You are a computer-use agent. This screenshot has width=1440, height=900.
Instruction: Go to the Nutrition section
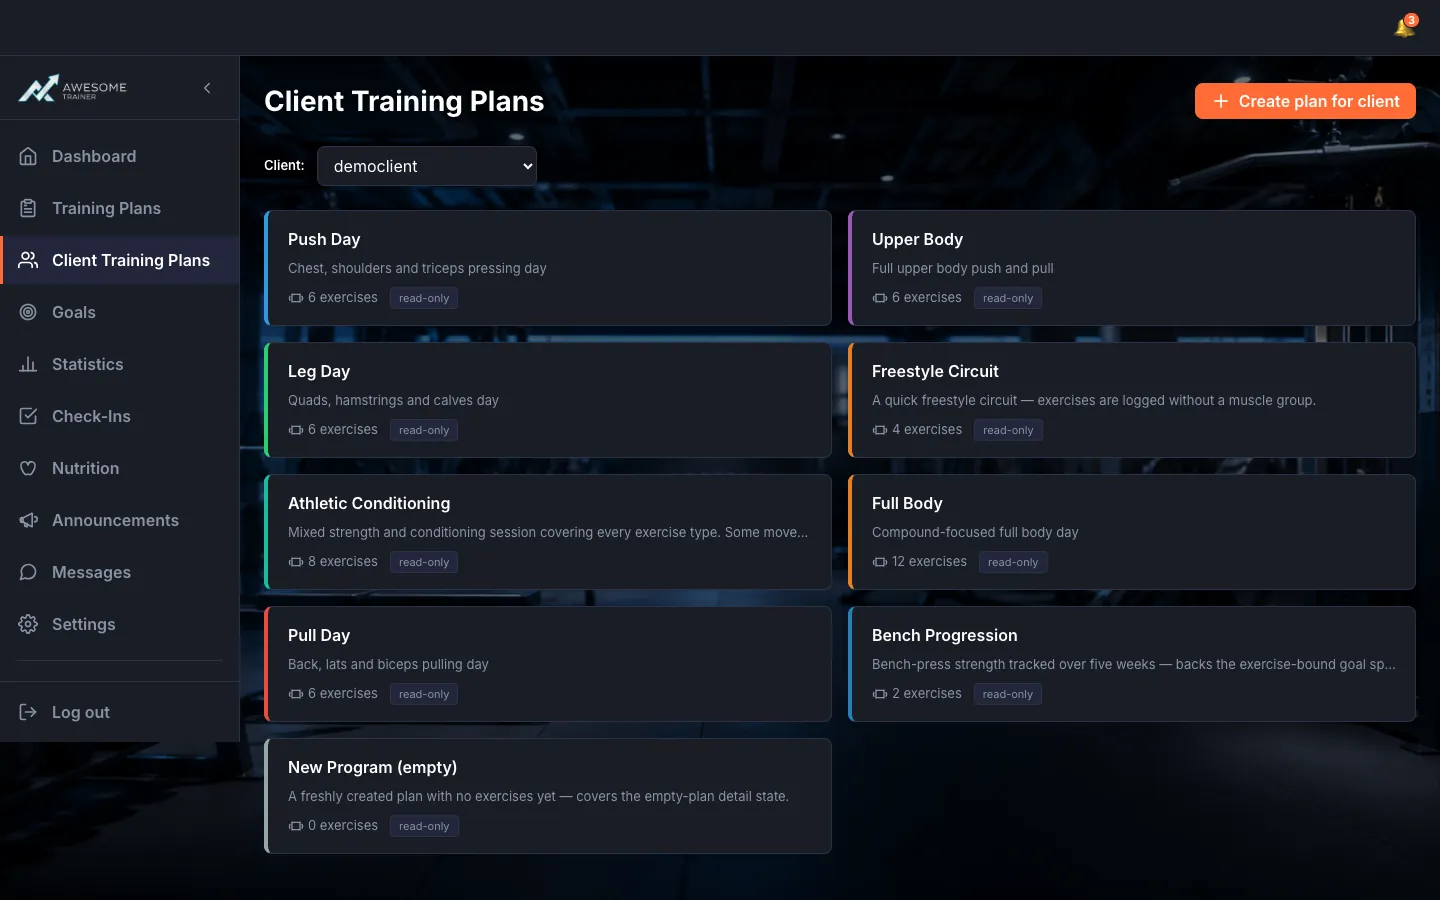[120, 468]
